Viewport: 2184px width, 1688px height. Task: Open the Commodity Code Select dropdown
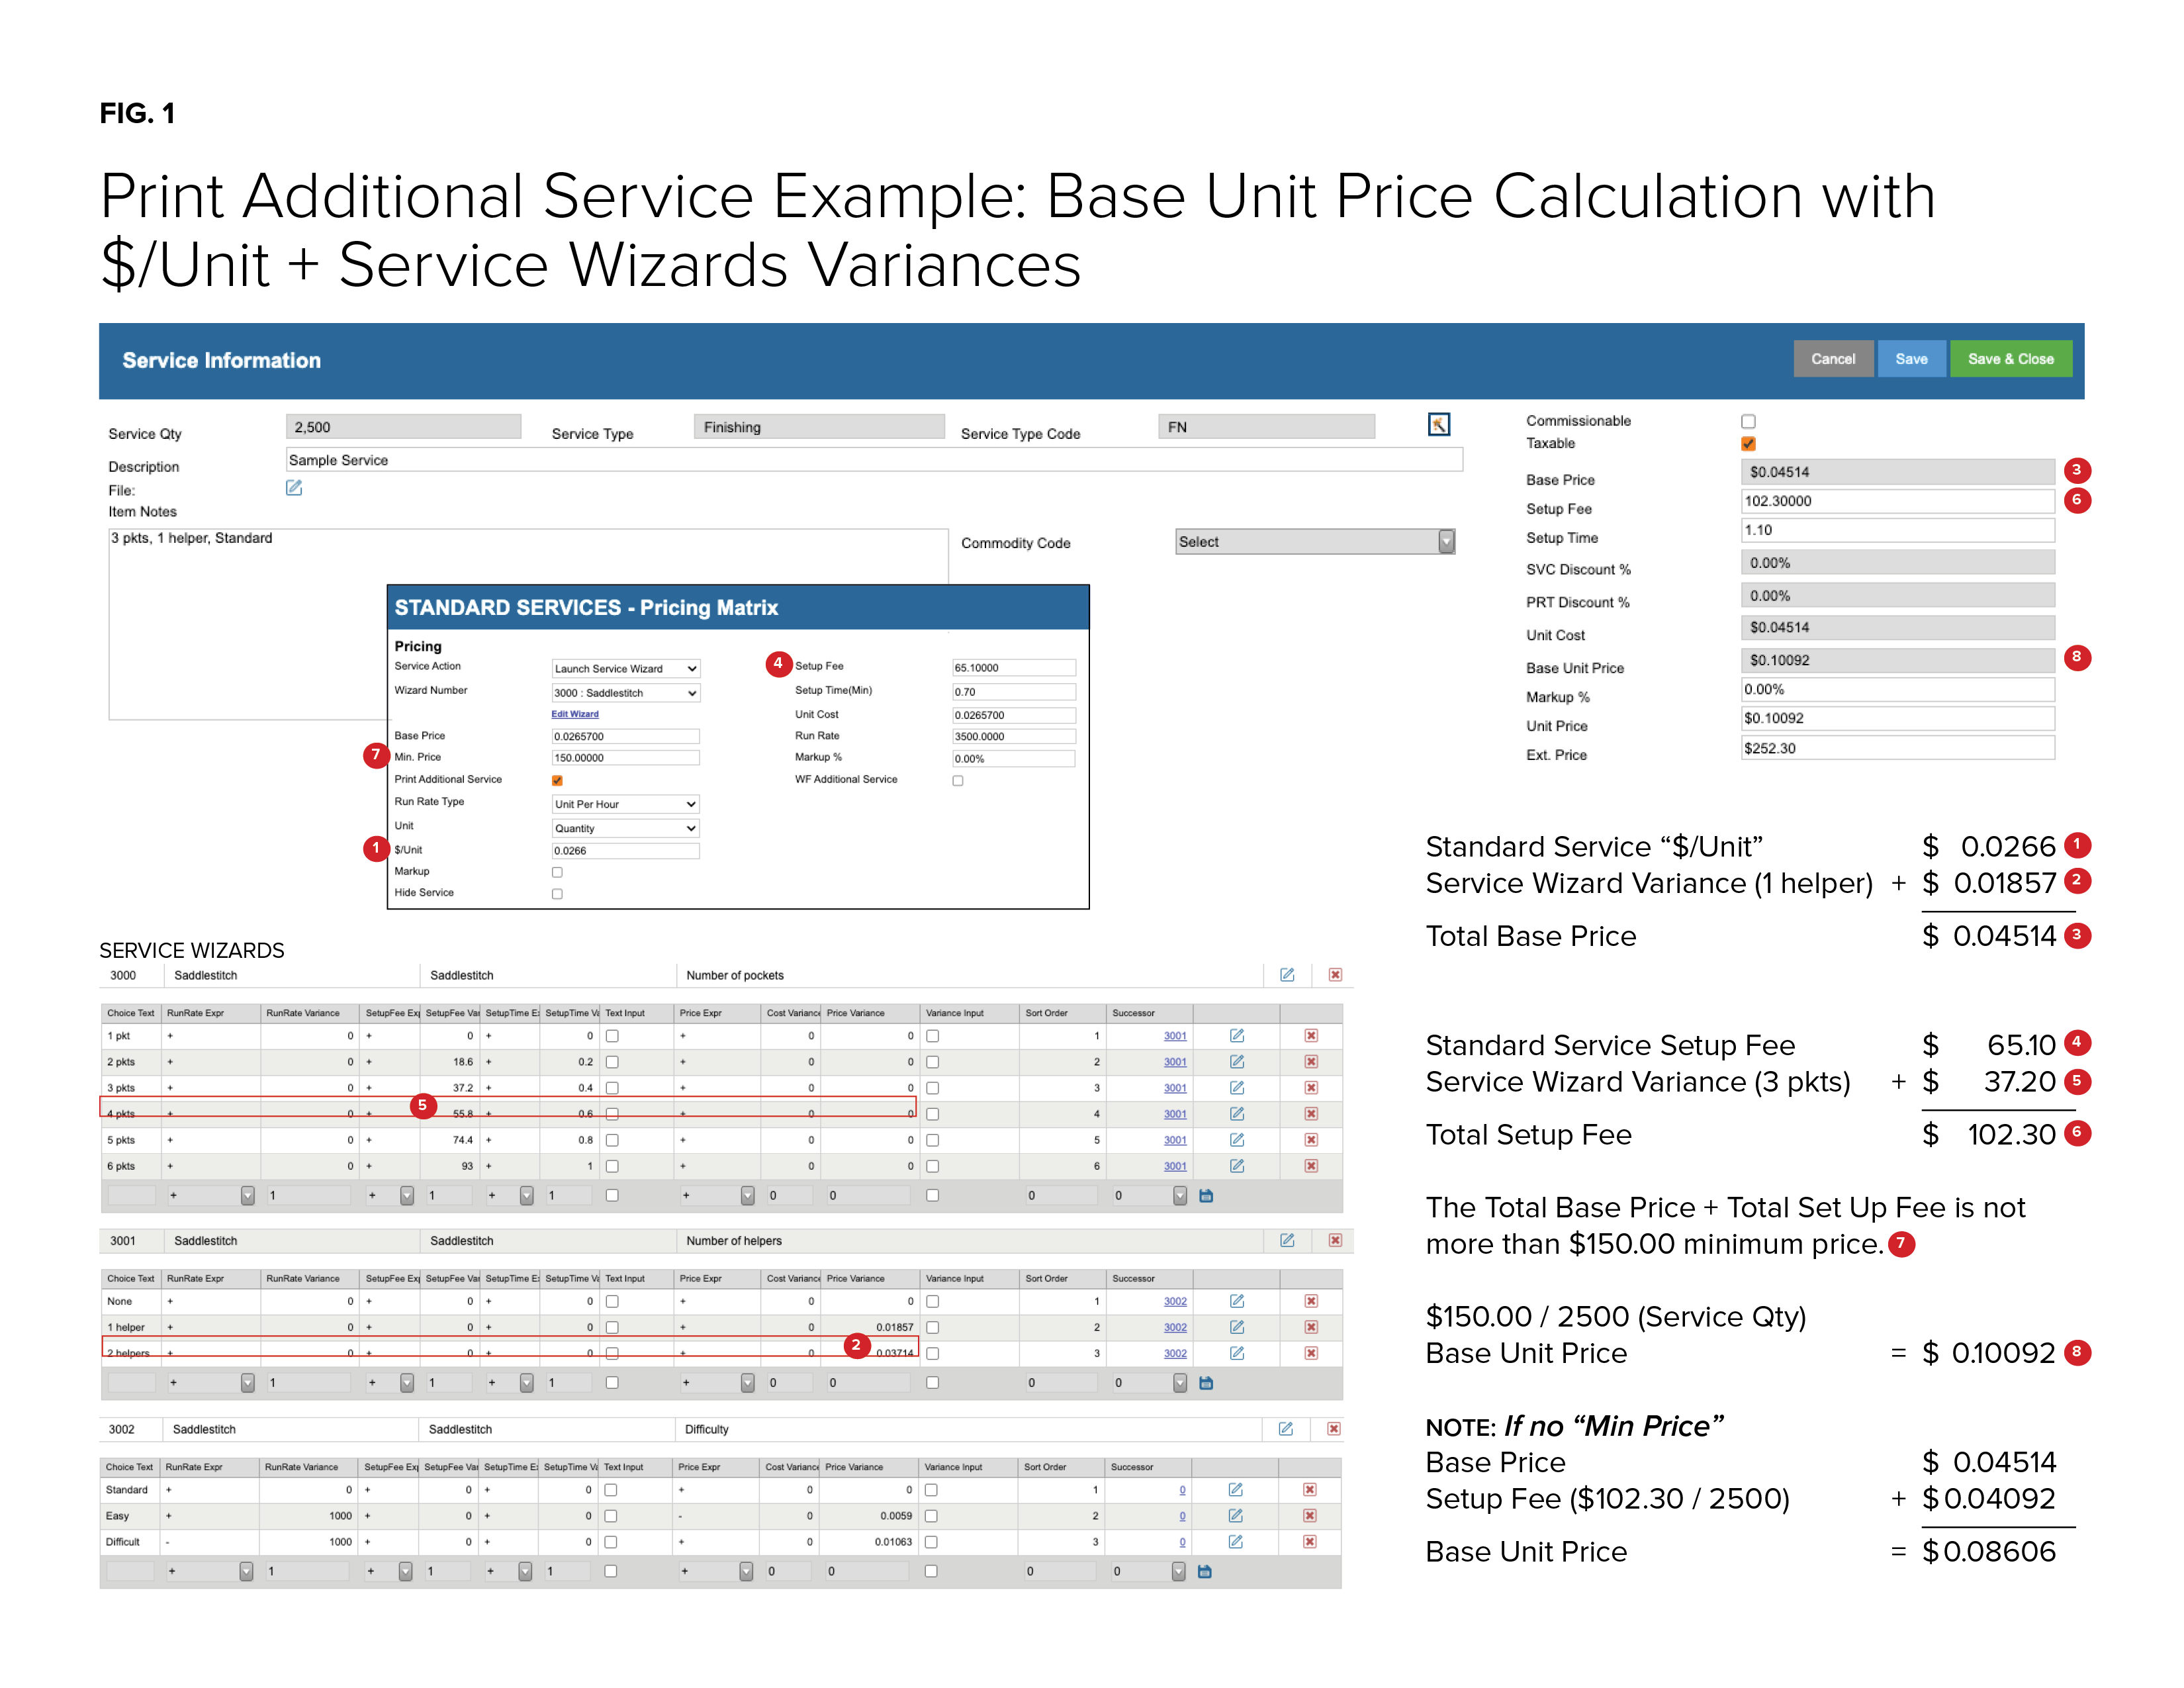click(1314, 542)
